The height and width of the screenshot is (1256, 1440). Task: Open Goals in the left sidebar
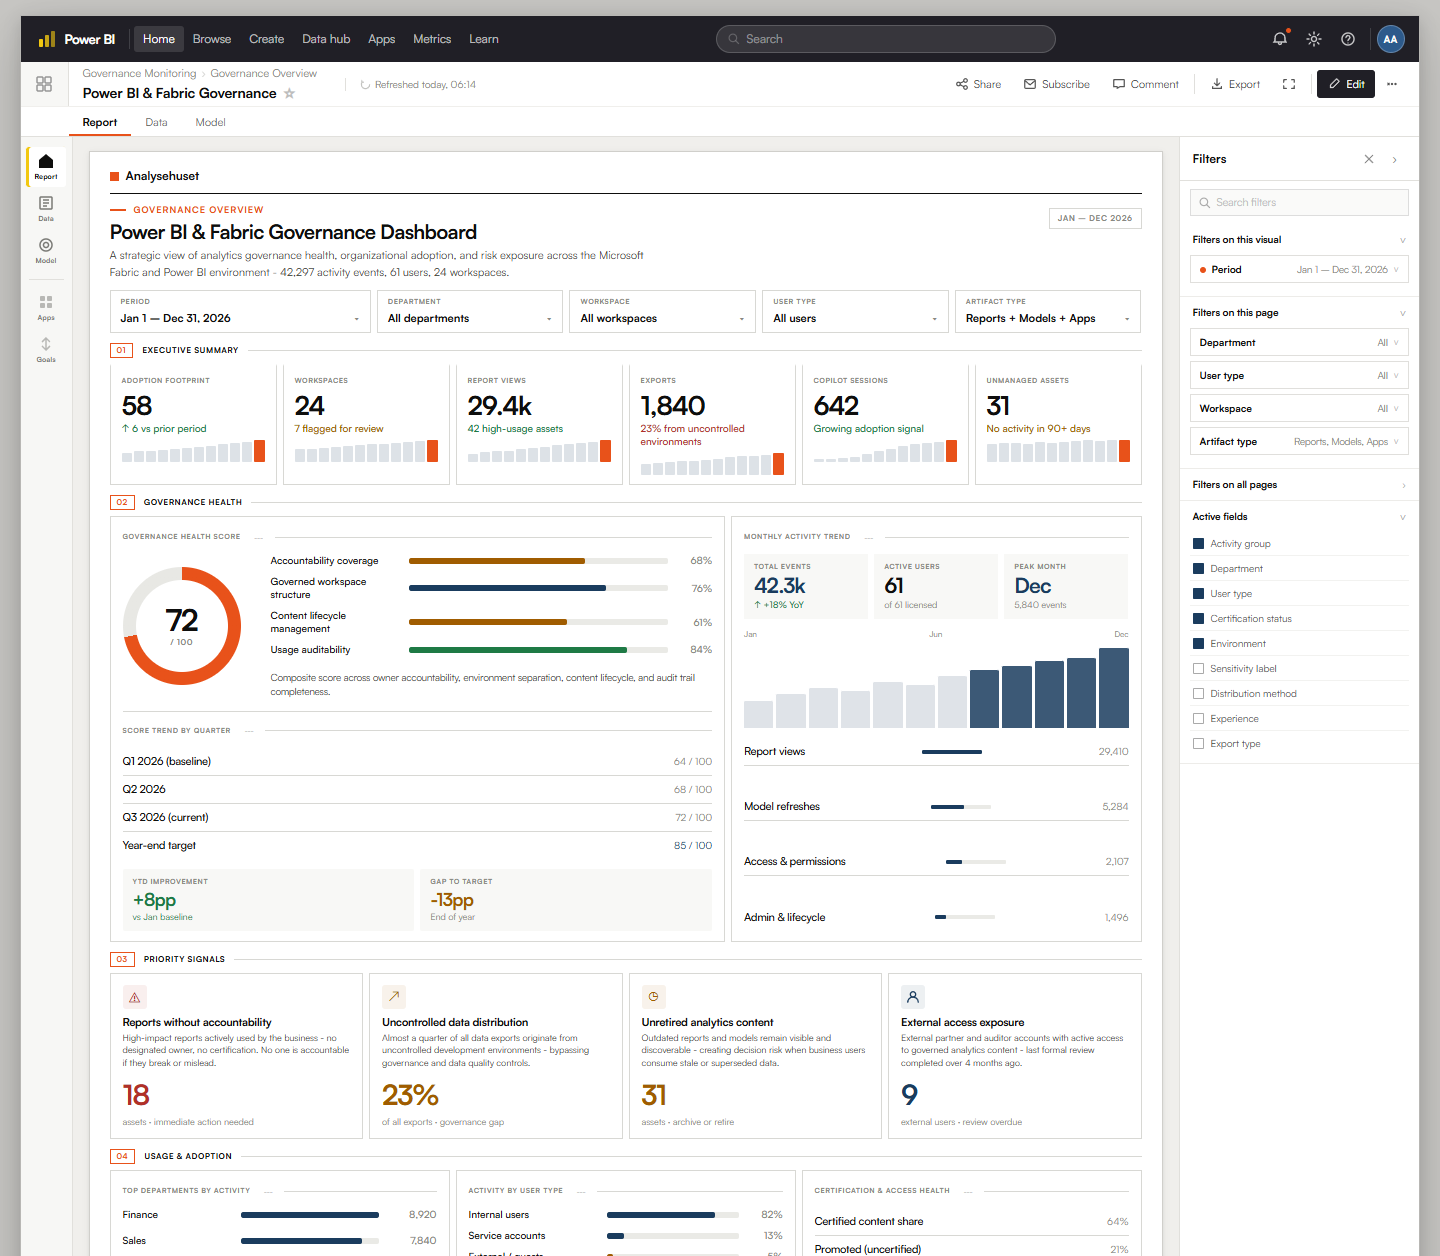tap(46, 350)
